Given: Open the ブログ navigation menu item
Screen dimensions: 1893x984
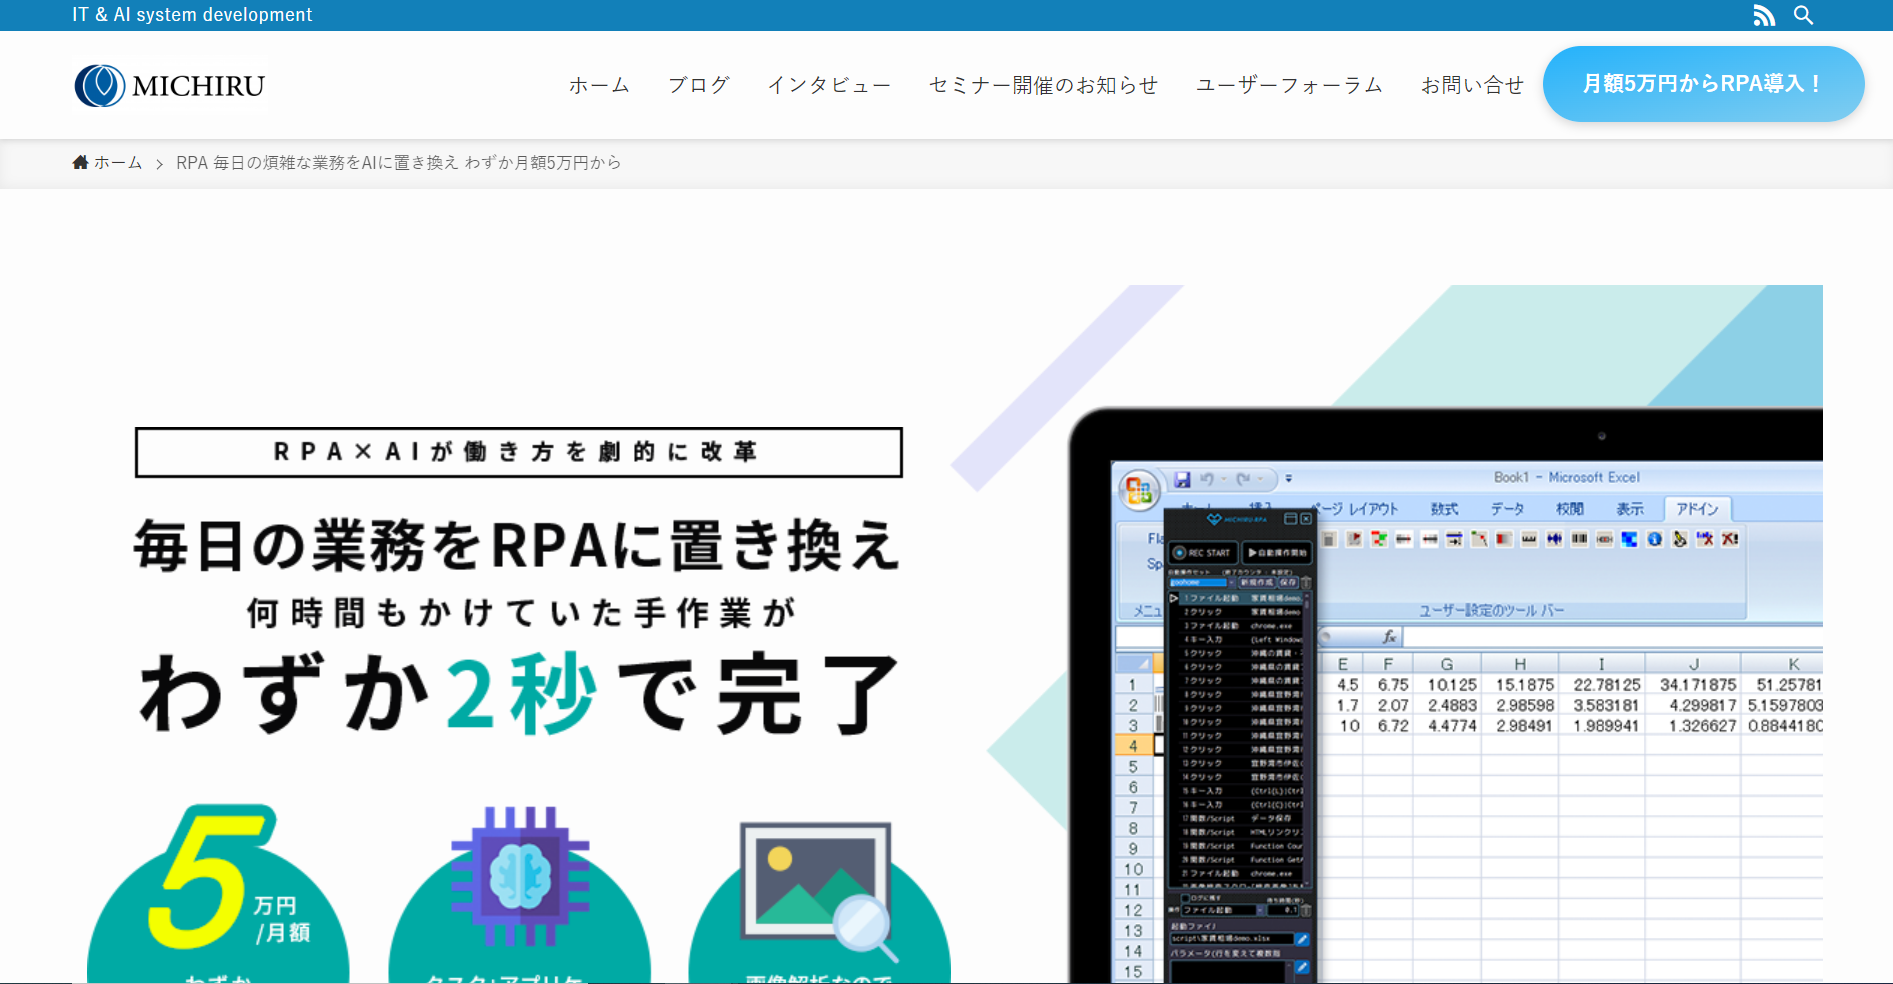Looking at the screenshot, I should click(x=699, y=85).
